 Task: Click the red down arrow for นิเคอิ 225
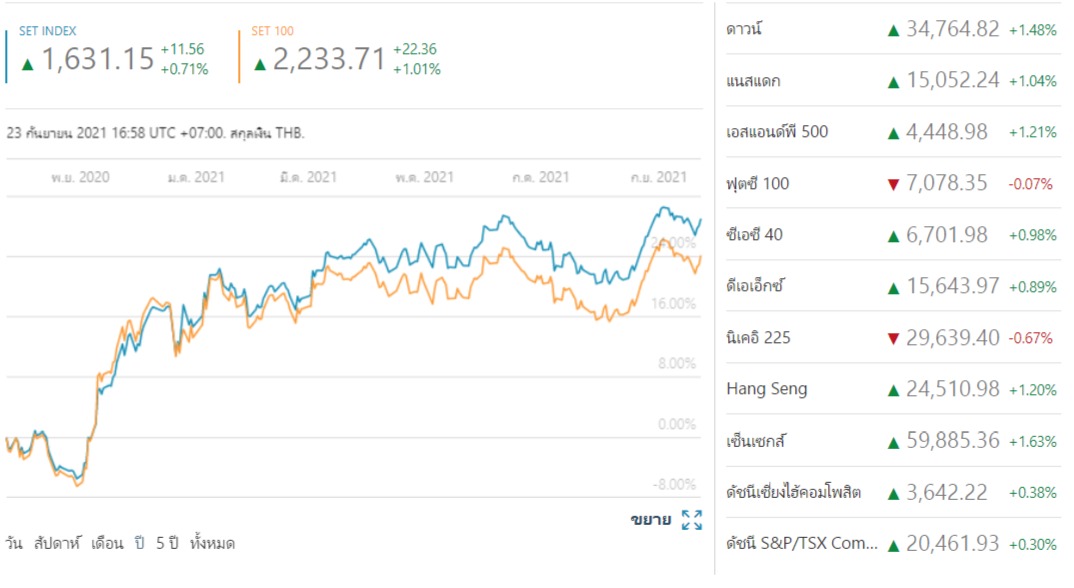[x=893, y=338]
